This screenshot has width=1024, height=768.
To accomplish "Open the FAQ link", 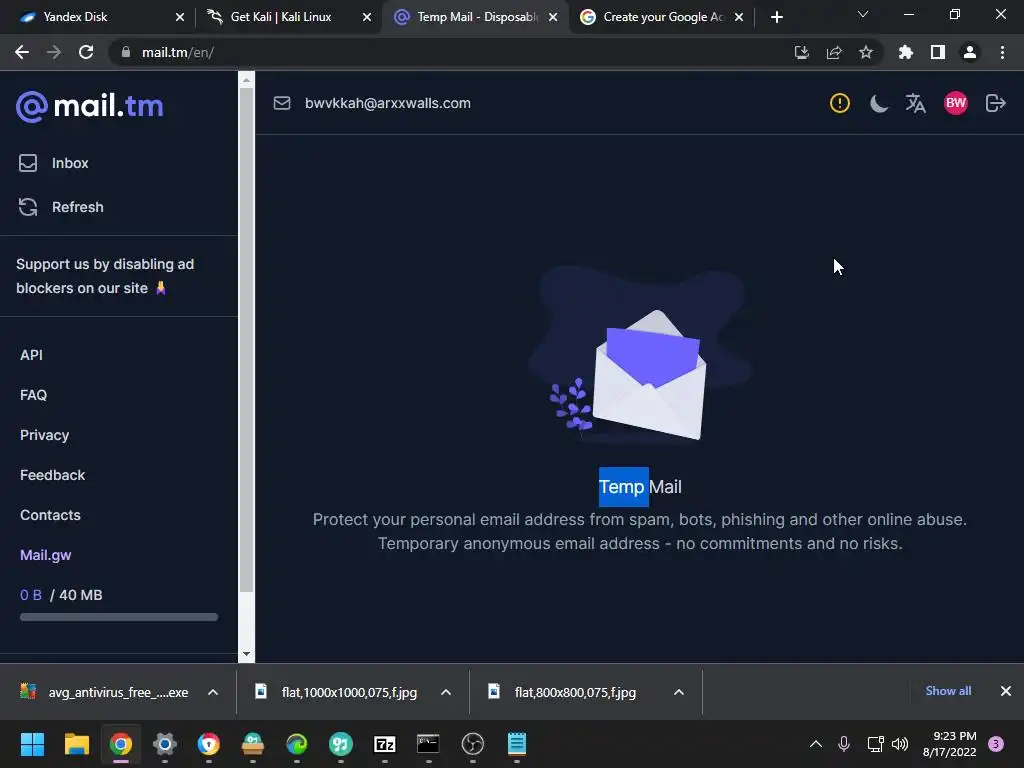I will [33, 395].
